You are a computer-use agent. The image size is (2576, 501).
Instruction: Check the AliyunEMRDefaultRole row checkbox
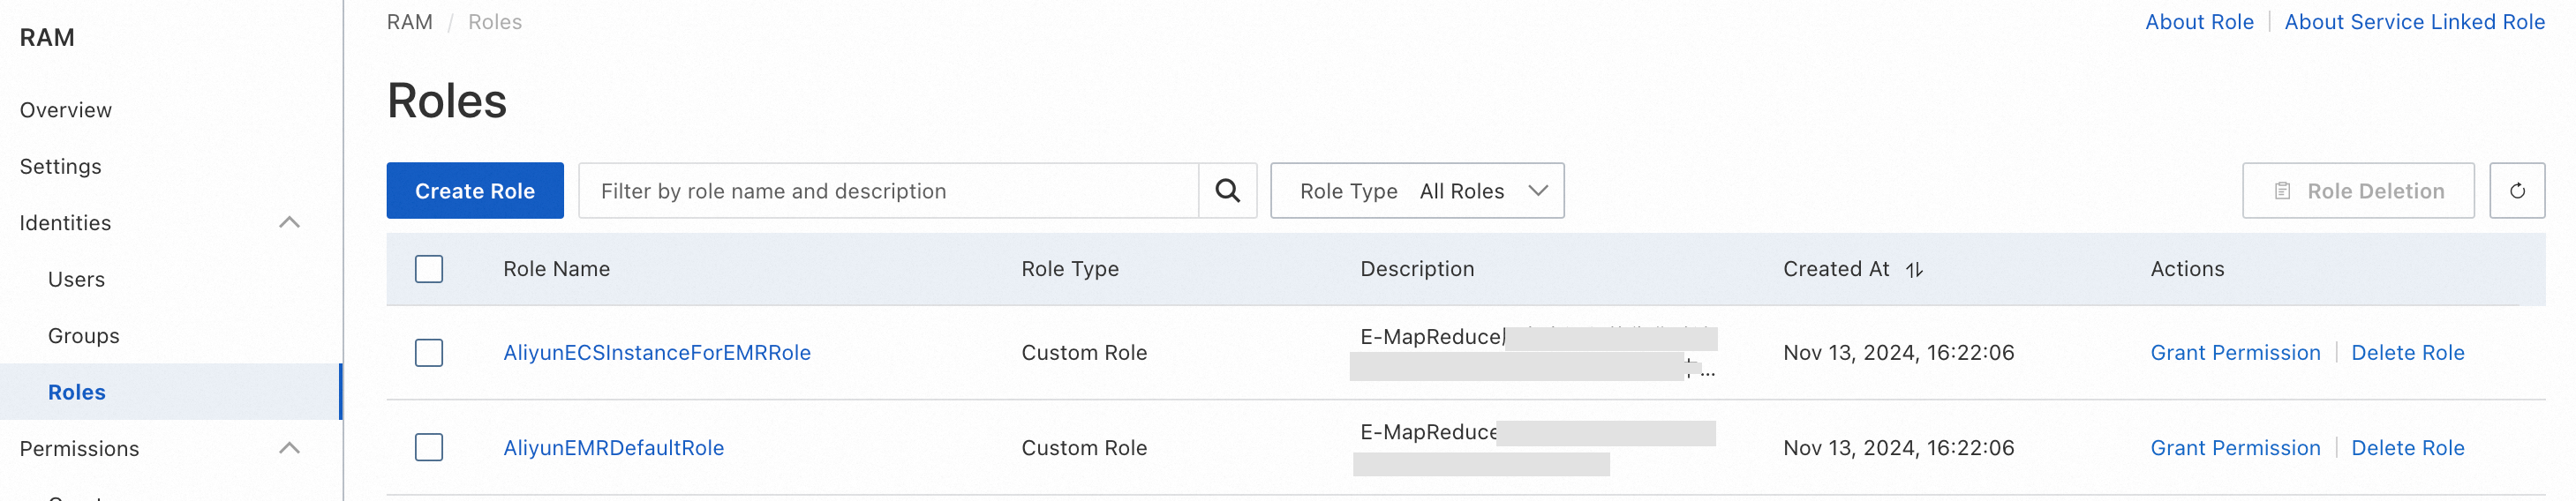pyautogui.click(x=429, y=448)
